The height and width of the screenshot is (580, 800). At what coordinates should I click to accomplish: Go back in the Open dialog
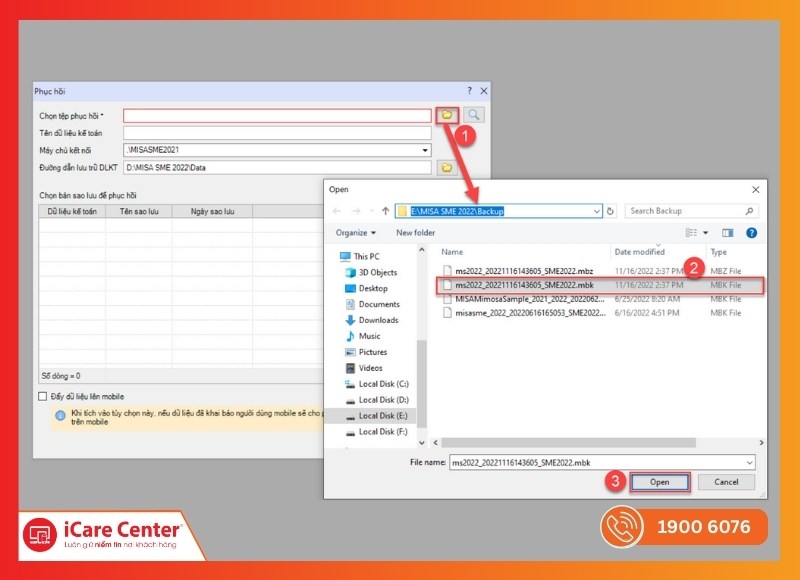[337, 211]
